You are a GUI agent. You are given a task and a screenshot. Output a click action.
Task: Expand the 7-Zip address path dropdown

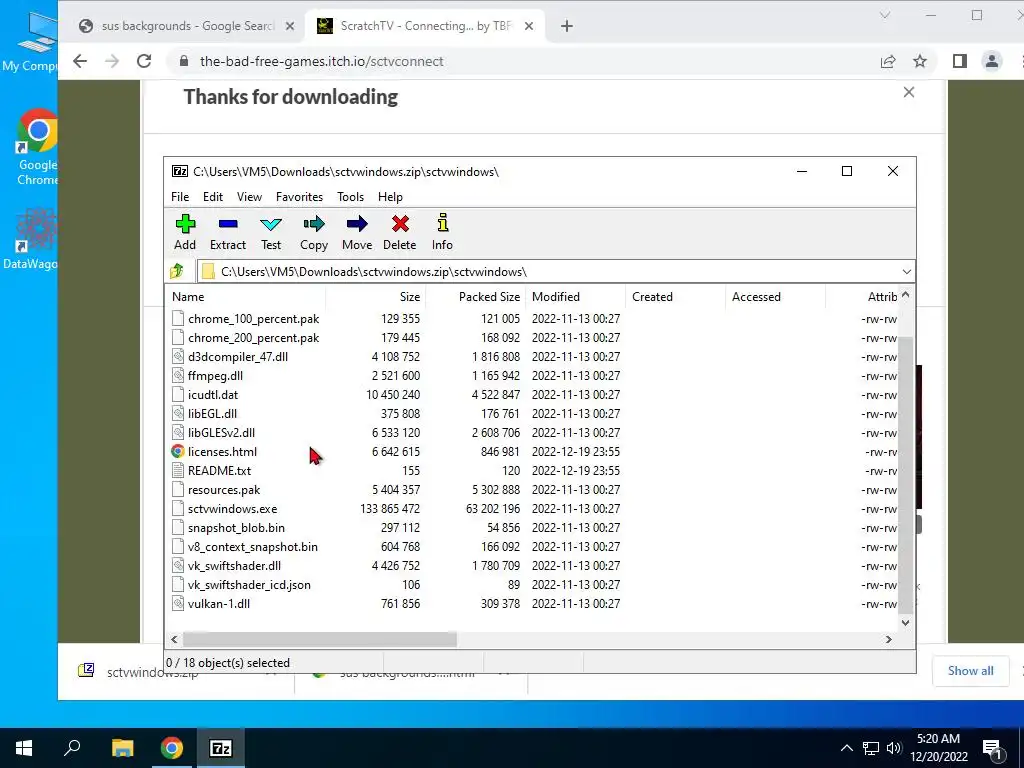[906, 272]
